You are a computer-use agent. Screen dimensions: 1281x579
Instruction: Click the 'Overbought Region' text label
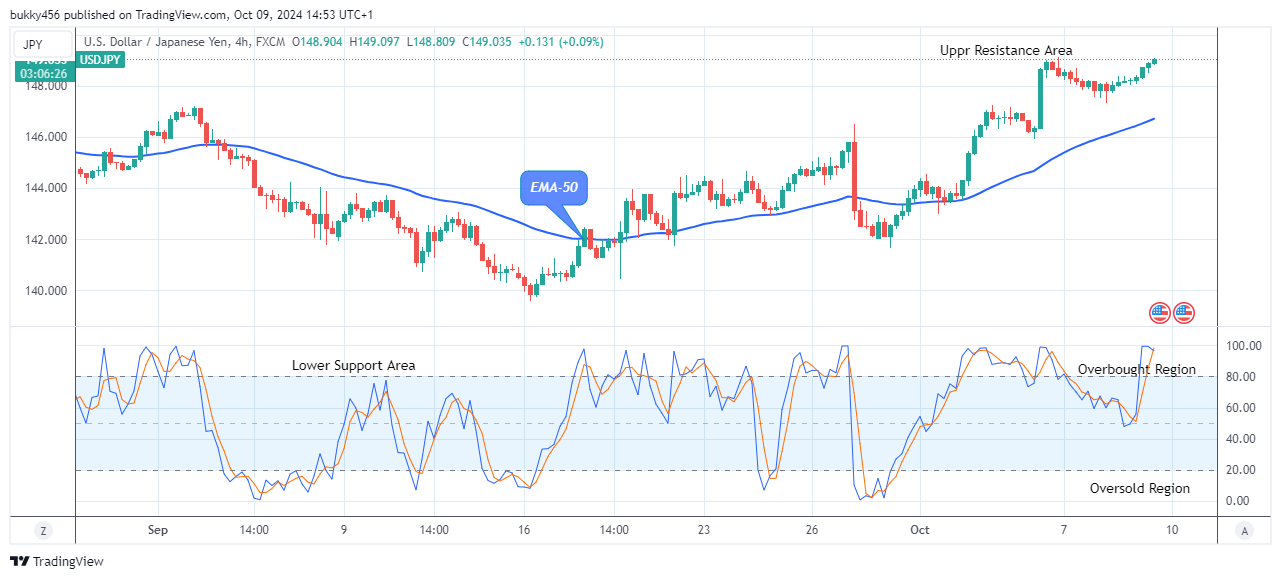1136,369
